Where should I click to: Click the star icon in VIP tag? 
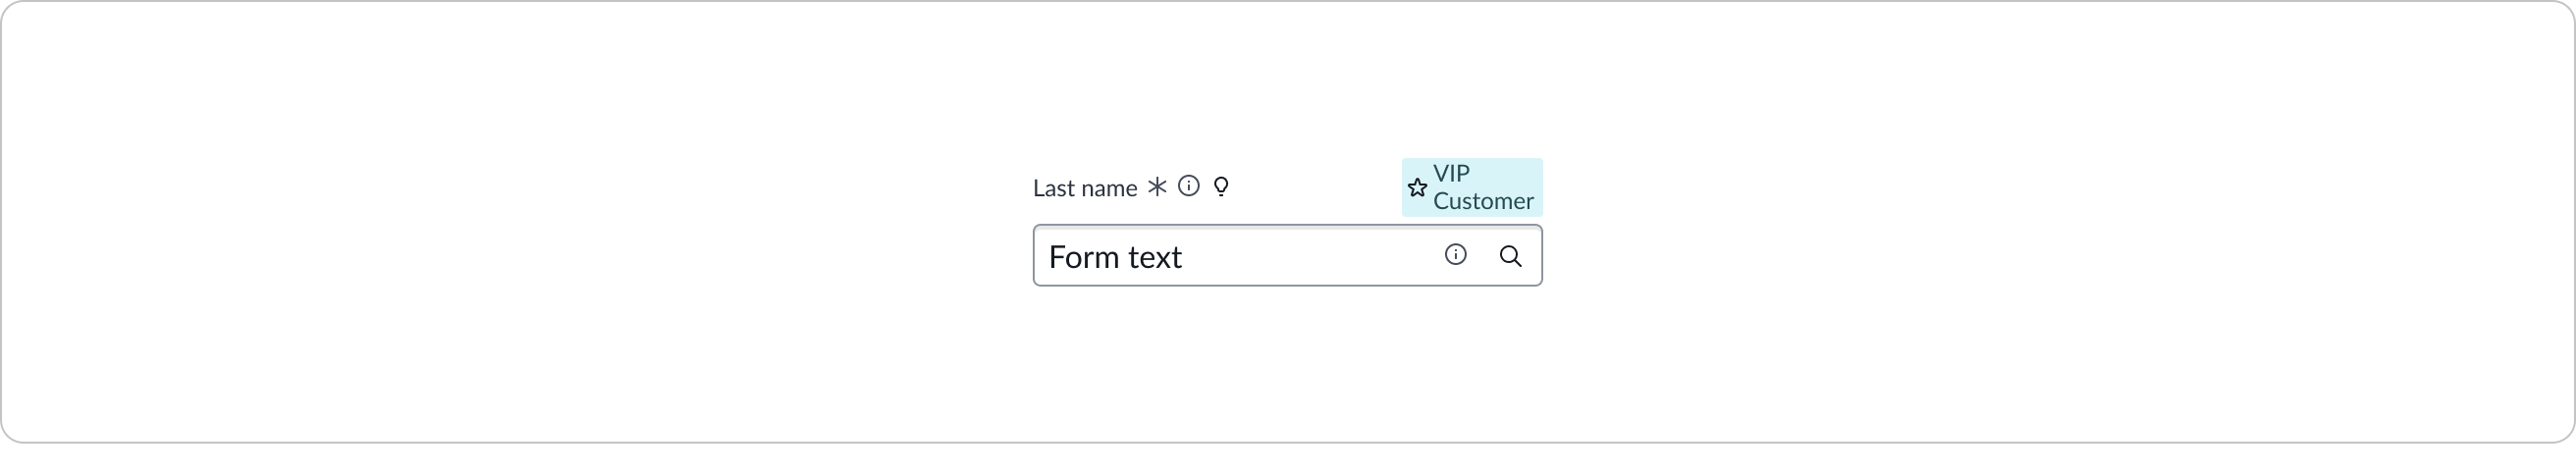coord(1417,188)
